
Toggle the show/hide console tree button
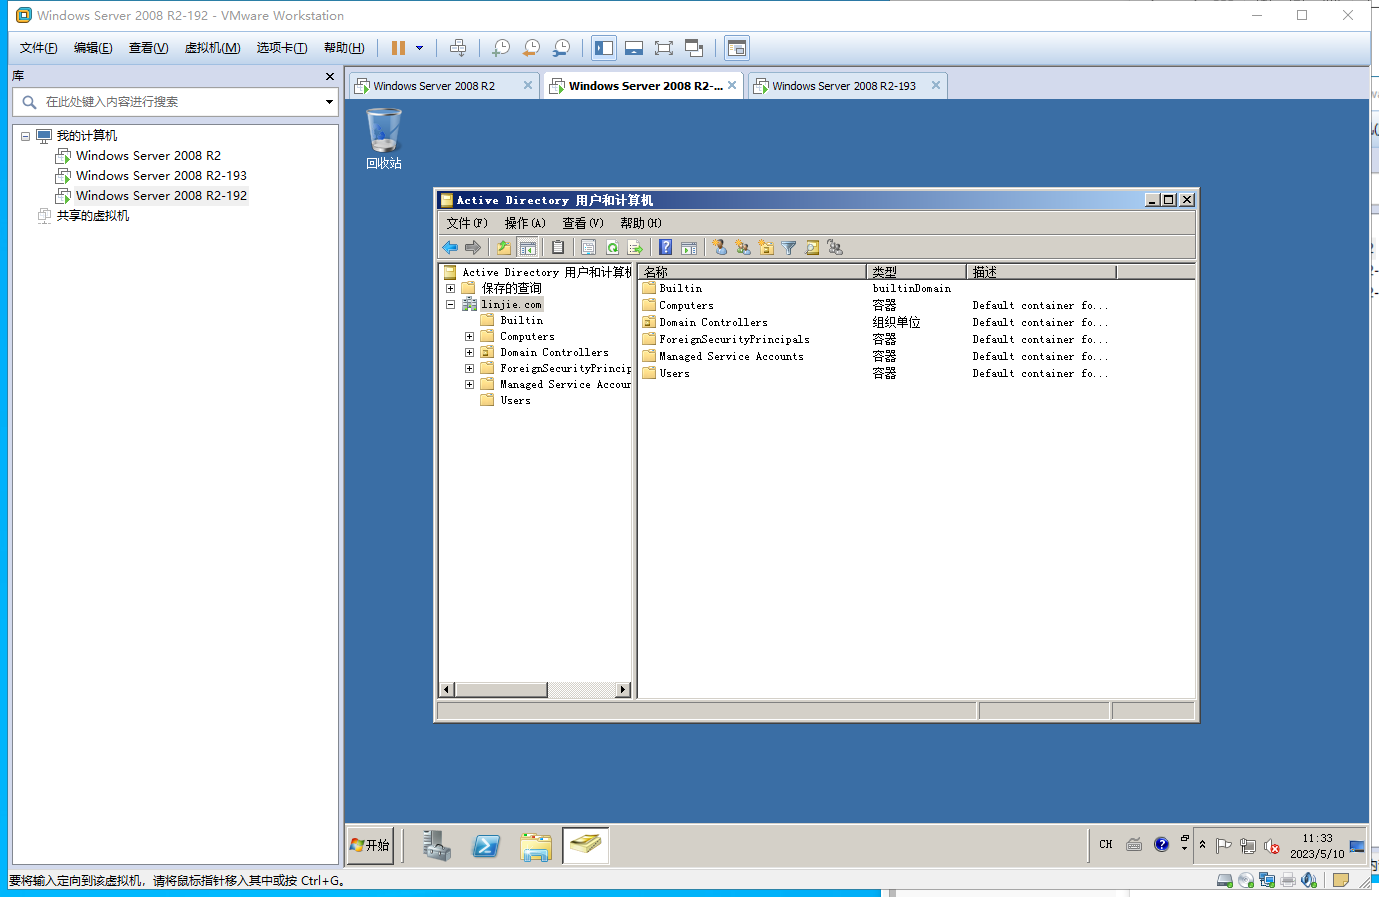pyautogui.click(x=528, y=248)
